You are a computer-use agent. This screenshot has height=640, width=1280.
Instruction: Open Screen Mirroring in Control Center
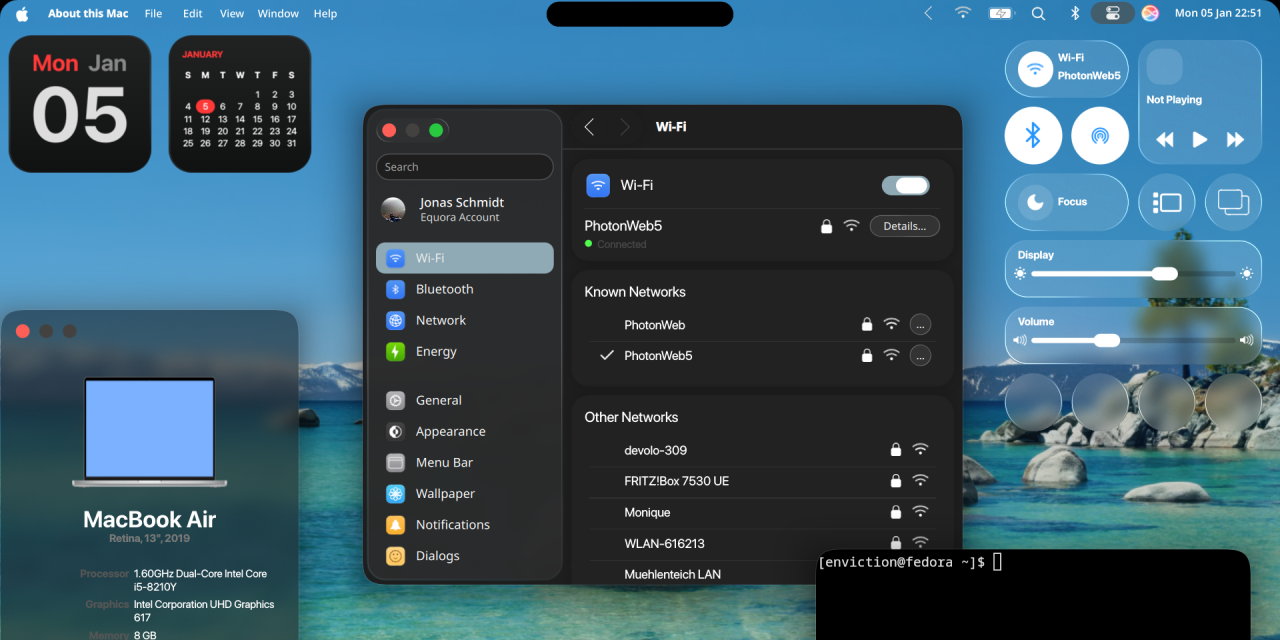1233,203
